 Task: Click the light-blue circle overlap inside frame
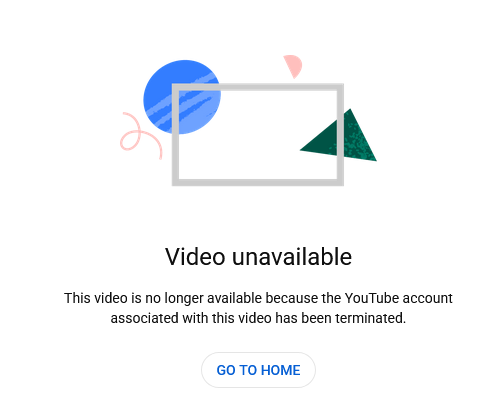coord(198,112)
